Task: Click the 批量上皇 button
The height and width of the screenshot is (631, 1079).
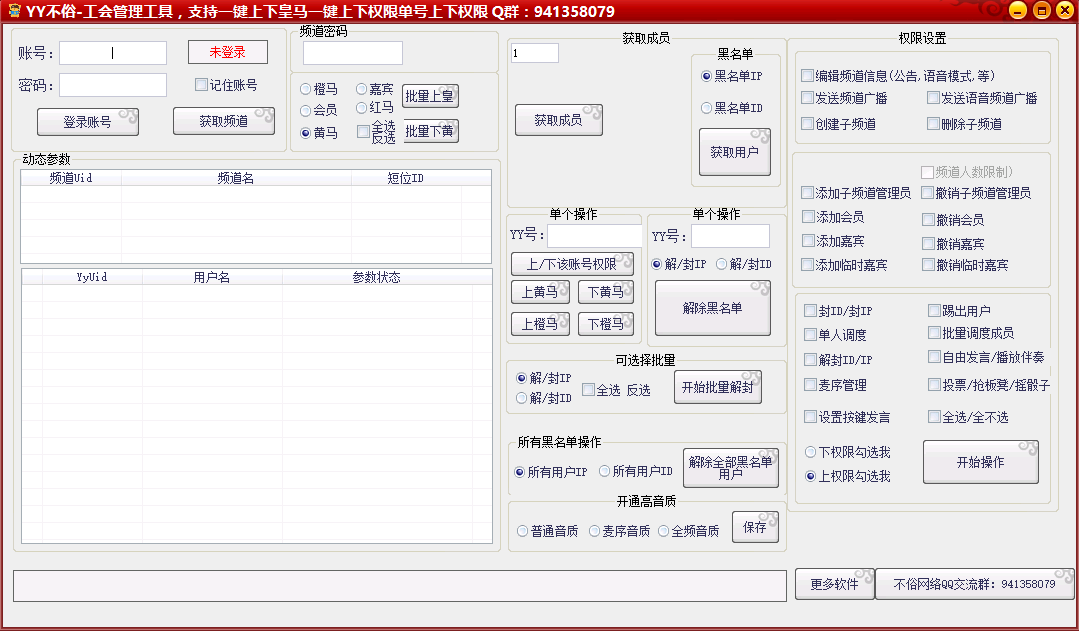Action: [x=430, y=96]
